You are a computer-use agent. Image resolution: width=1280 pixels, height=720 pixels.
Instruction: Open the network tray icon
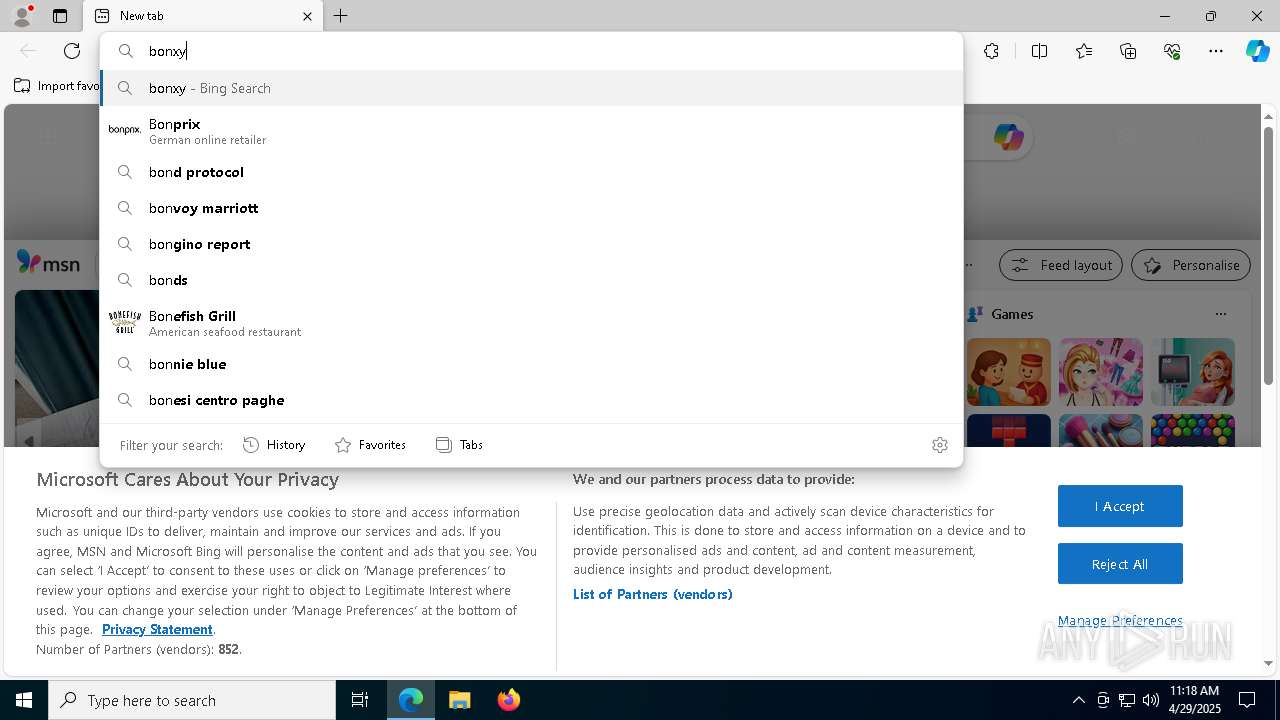(x=1127, y=700)
